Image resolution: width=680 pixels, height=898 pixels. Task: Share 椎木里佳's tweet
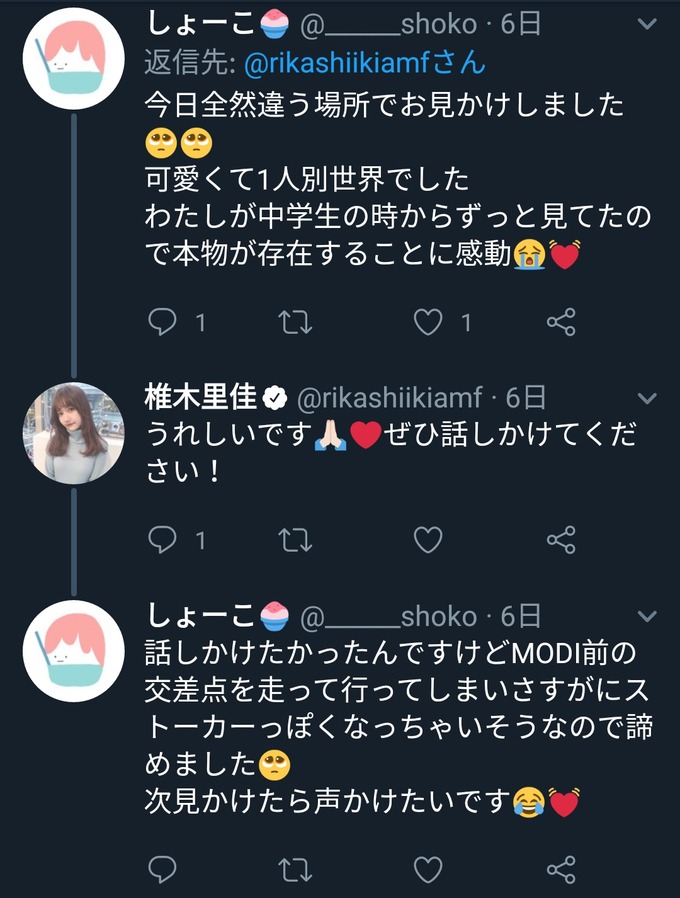[x=561, y=540]
